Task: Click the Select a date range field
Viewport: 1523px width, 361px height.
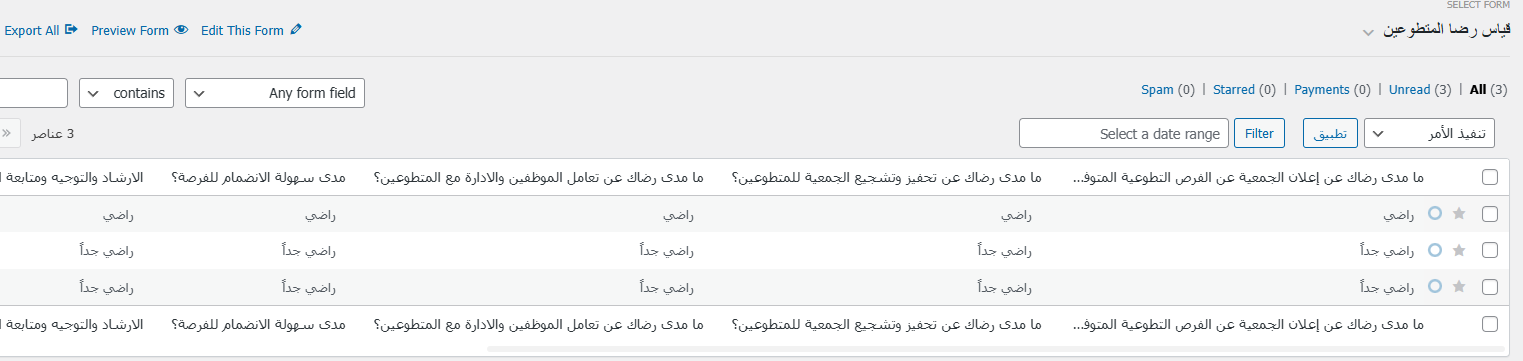Action: [1123, 133]
